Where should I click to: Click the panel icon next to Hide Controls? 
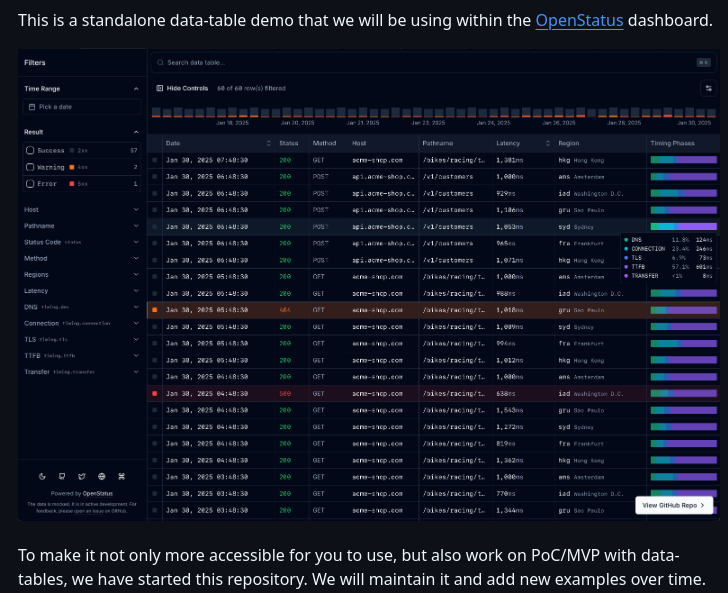[160, 88]
